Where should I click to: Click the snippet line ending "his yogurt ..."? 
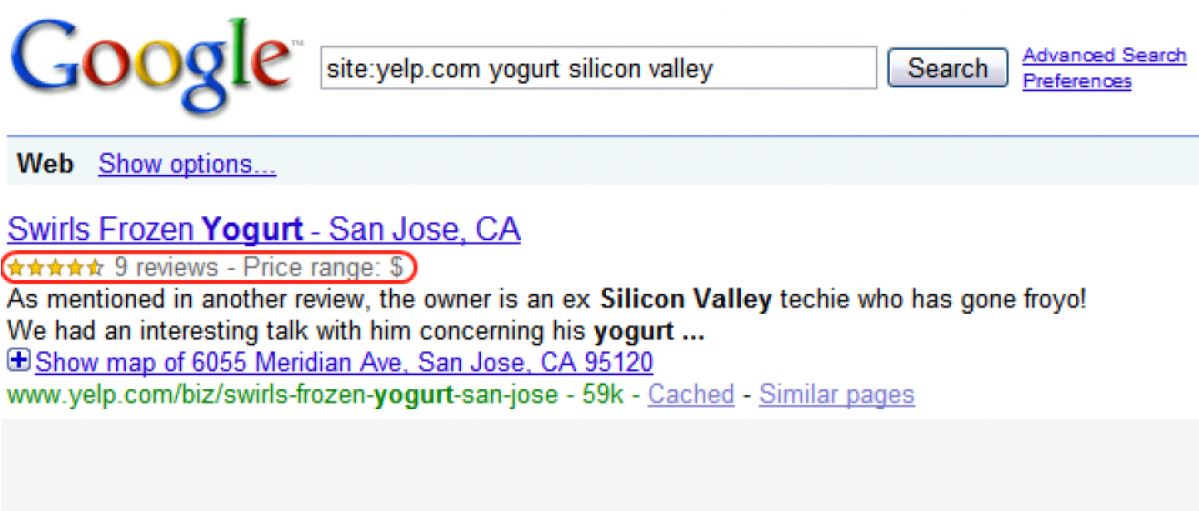(x=356, y=332)
